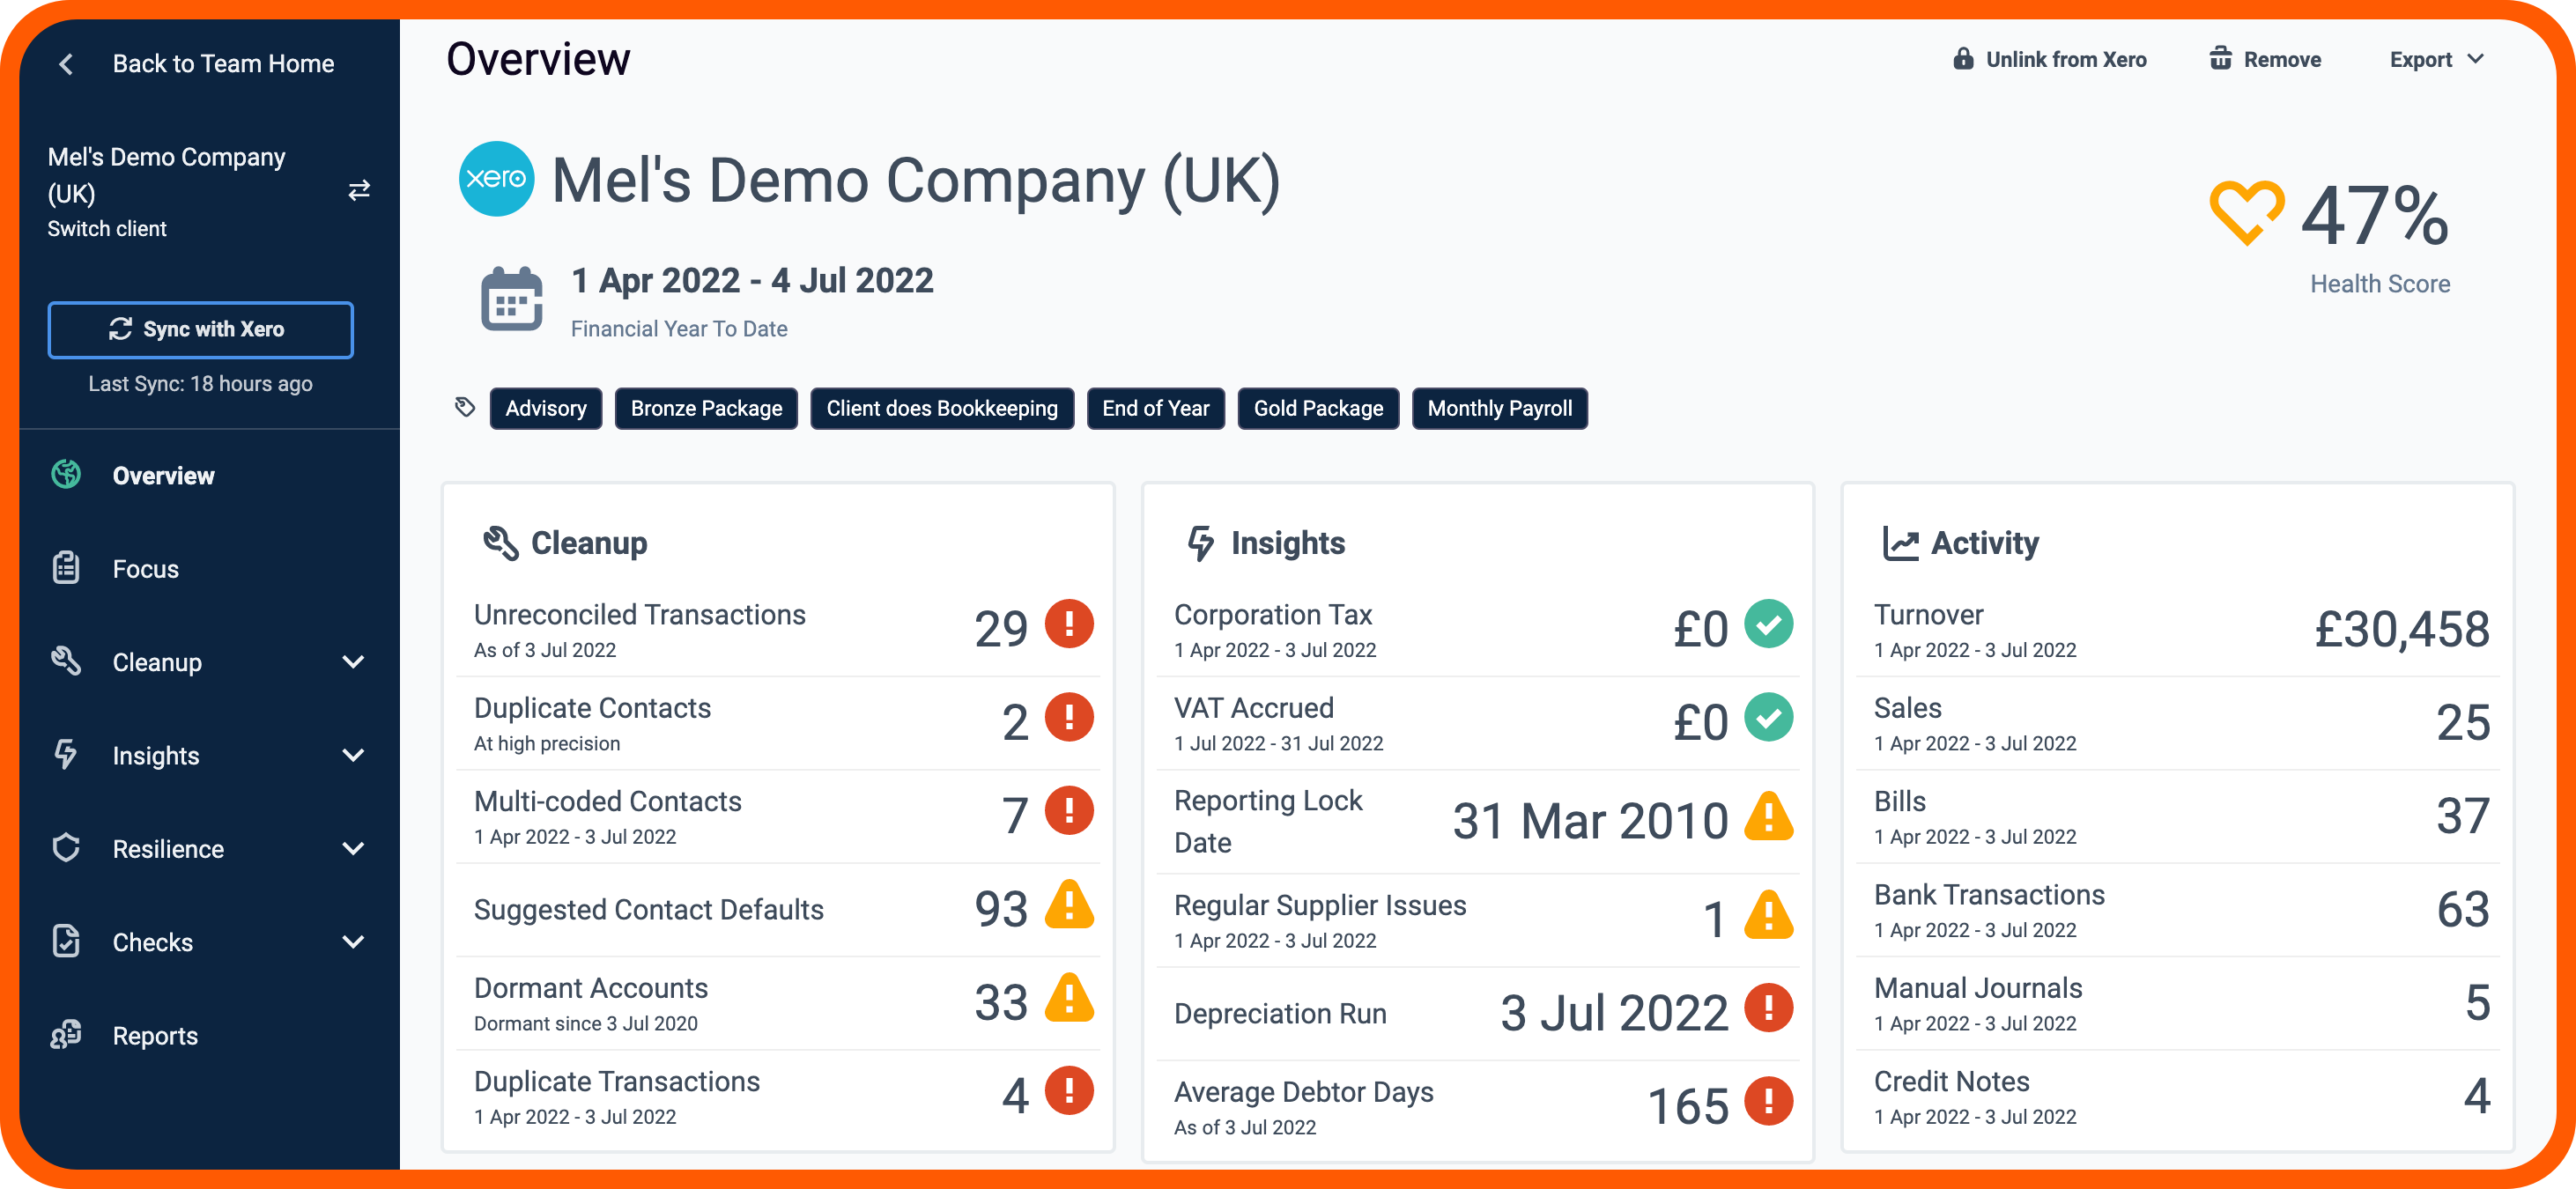Click the Monthly Payroll tag

(x=1499, y=408)
